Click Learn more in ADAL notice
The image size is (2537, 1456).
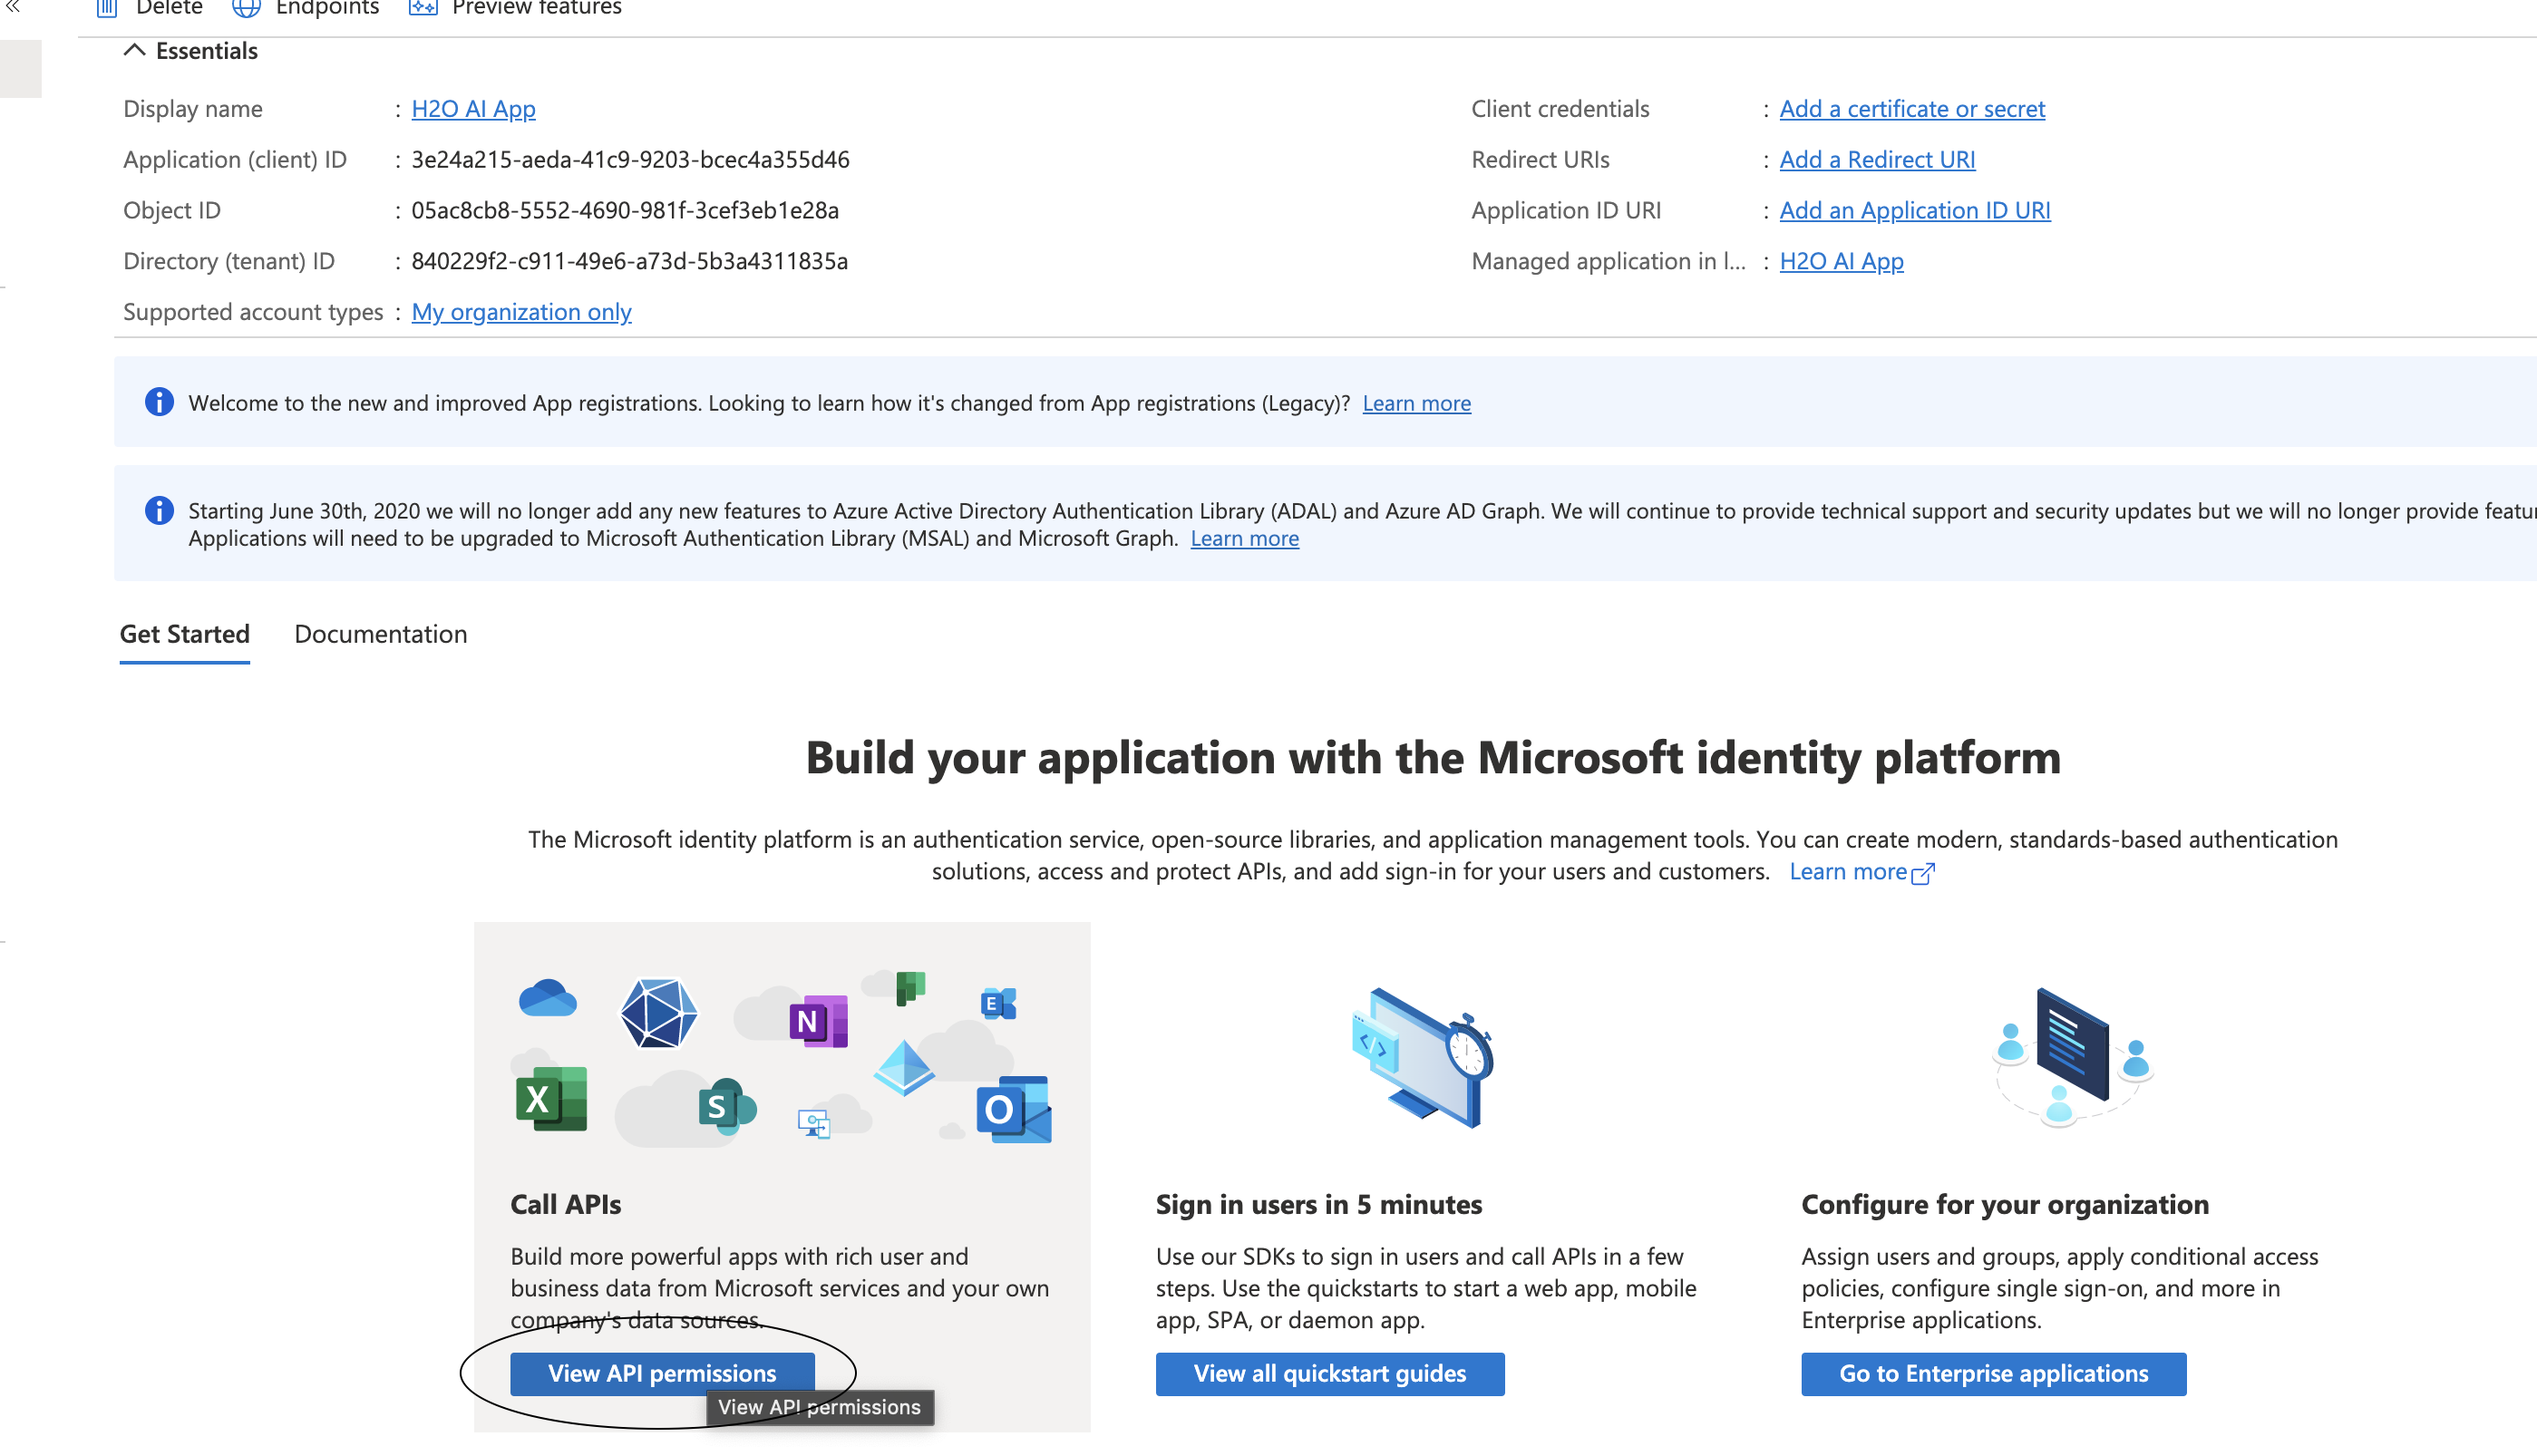1245,538
